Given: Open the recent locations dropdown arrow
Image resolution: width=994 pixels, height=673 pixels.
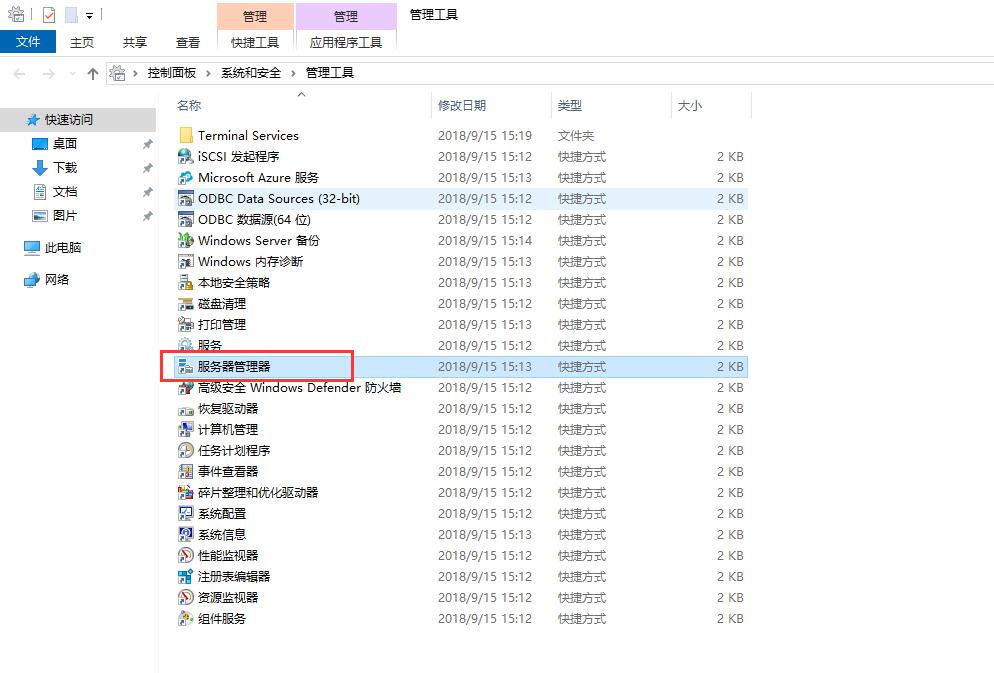Looking at the screenshot, I should click(x=72, y=74).
